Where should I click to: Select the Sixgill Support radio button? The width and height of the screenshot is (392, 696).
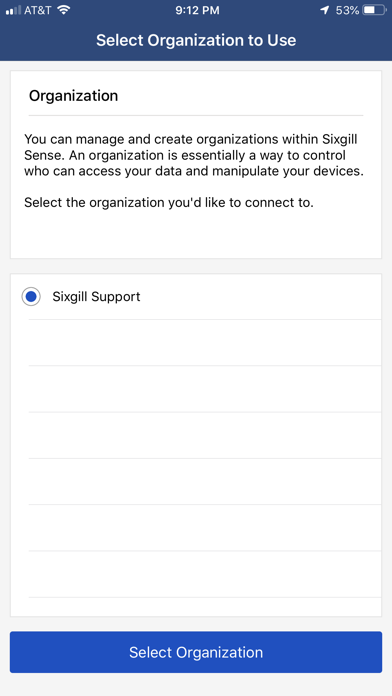point(31,297)
